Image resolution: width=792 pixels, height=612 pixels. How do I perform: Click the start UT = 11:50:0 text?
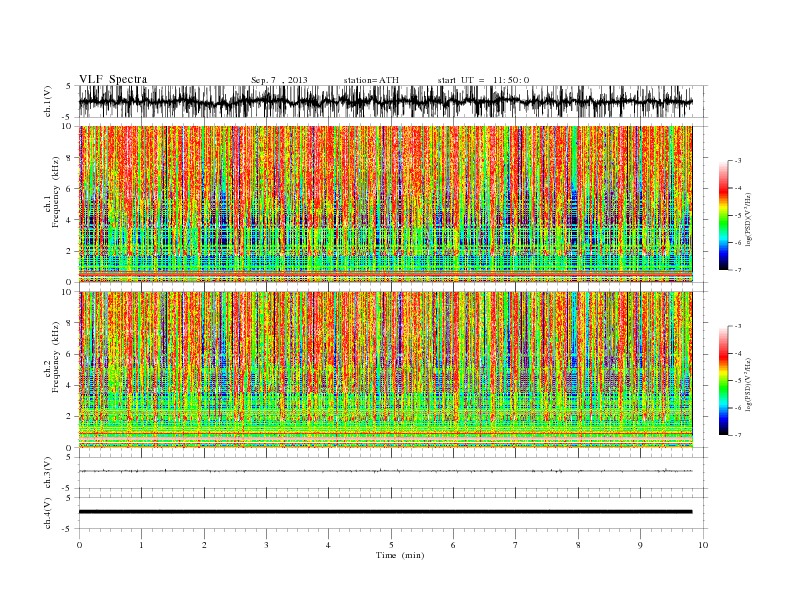[x=483, y=80]
